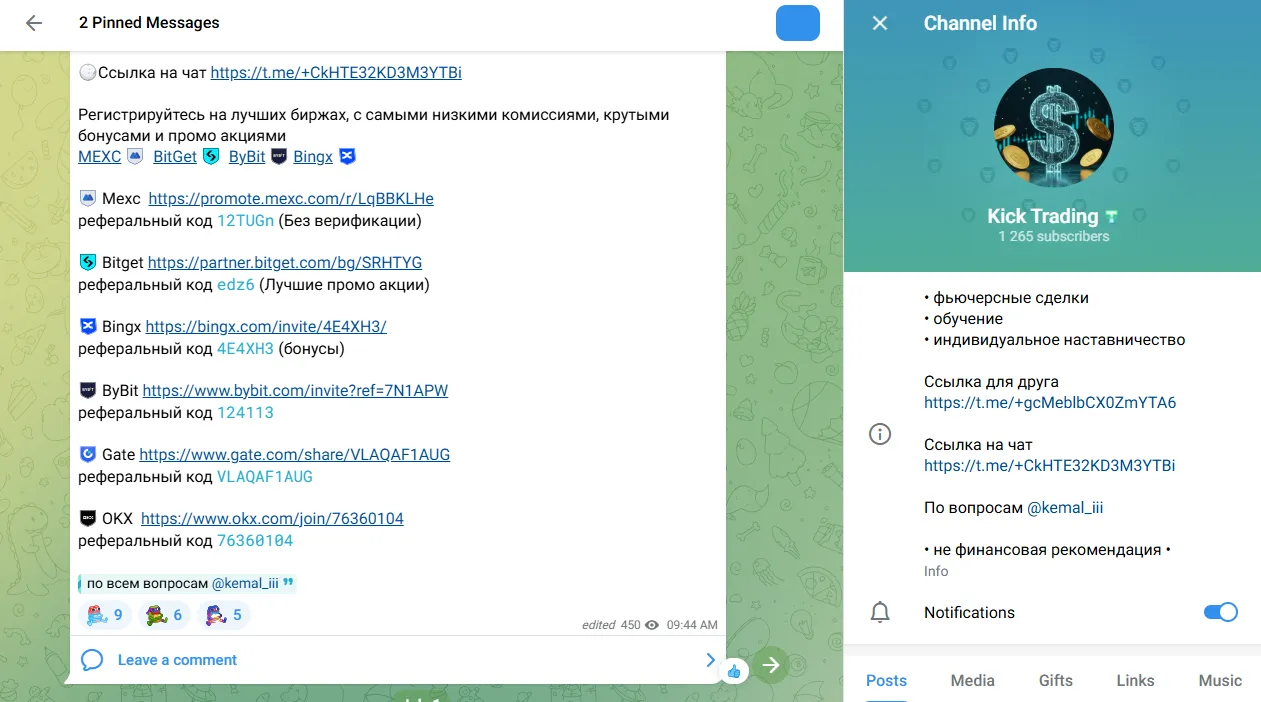Viewport: 1261px width, 702px height.
Task: Click the thumbs up reaction button
Action: pos(734,671)
